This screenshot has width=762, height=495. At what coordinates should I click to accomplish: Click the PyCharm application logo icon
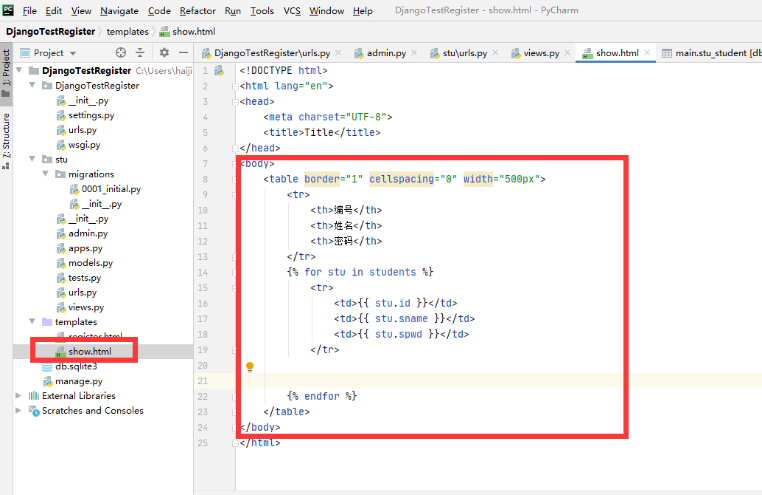pyautogui.click(x=8, y=10)
